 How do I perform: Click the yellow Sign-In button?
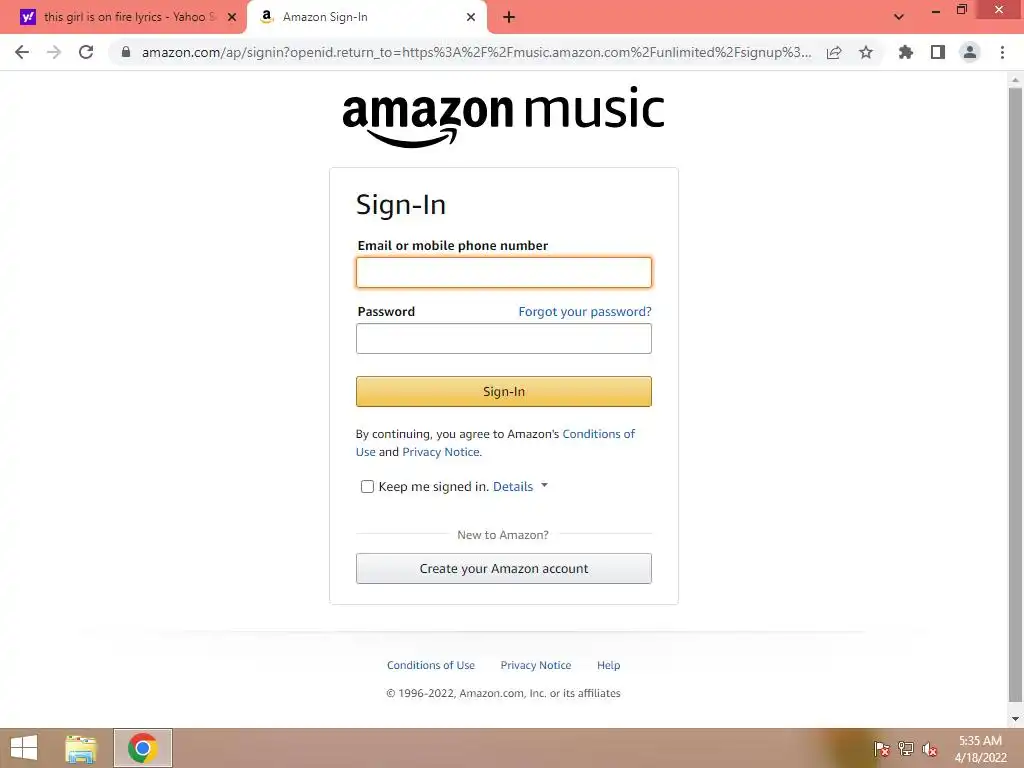tap(504, 391)
